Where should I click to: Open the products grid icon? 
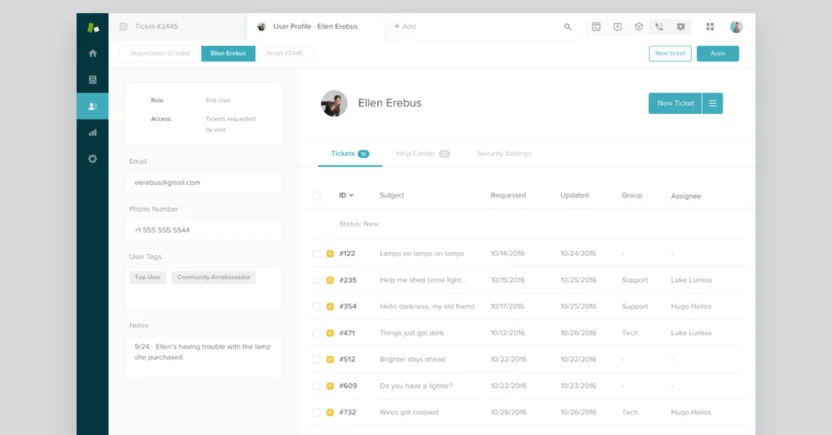click(710, 27)
